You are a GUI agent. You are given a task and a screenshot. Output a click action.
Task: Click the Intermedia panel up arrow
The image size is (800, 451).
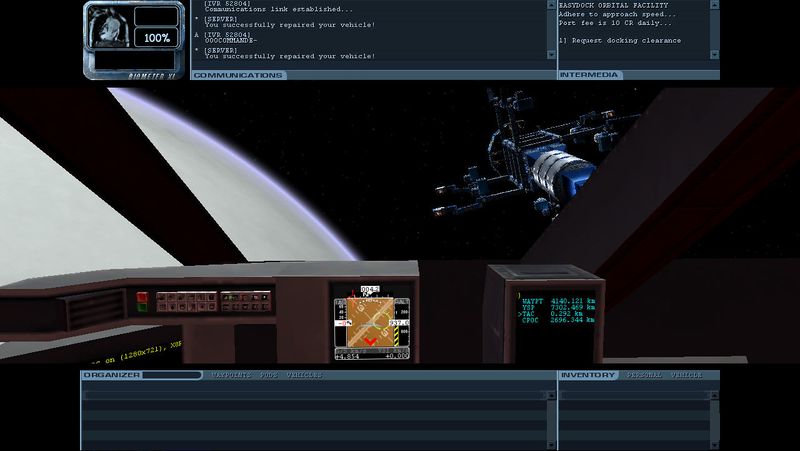point(714,5)
